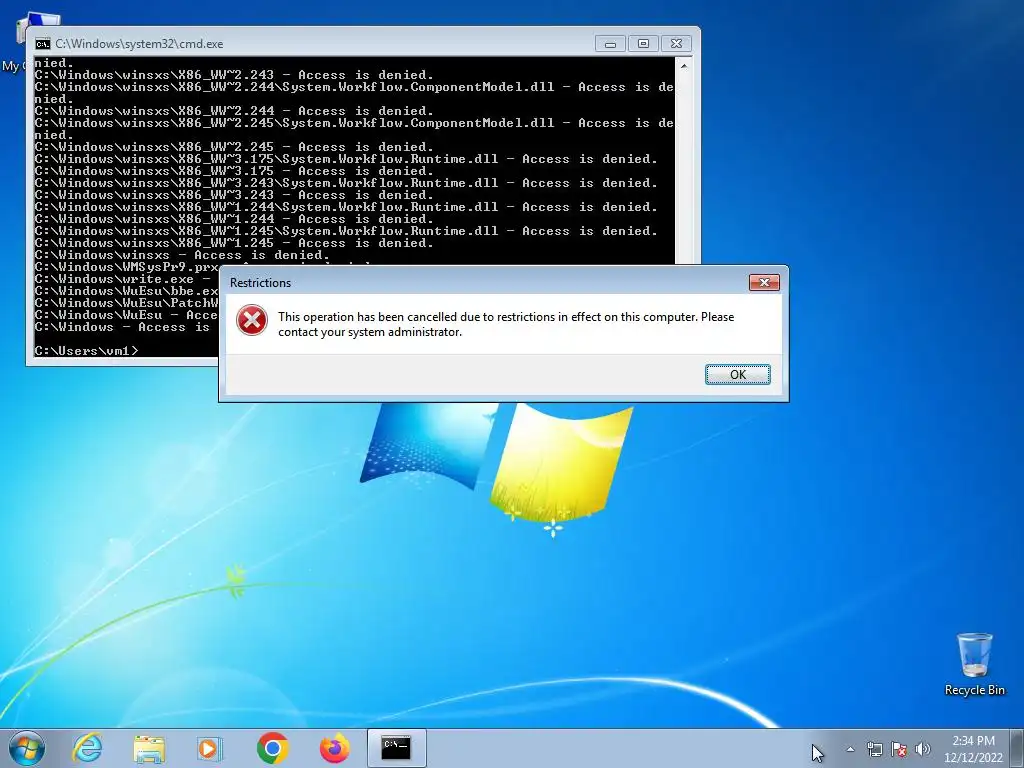Viewport: 1024px width, 768px height.
Task: Click the red error icon in the Restrictions dialog
Action: coord(251,321)
